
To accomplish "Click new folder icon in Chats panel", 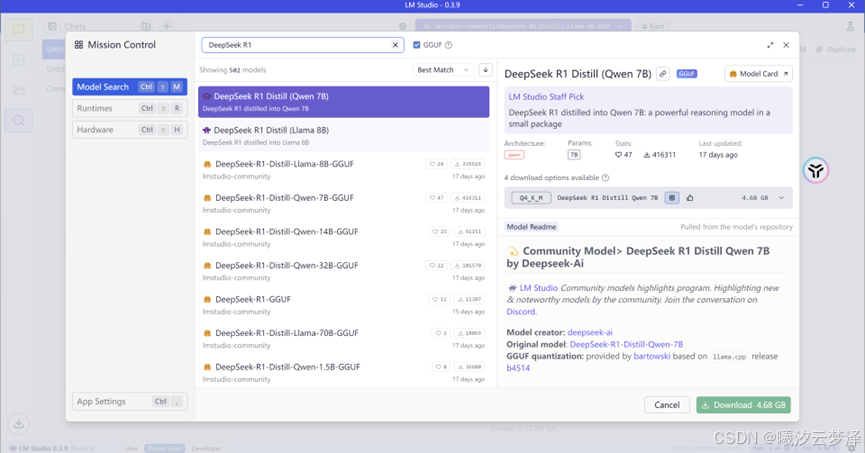I will [146, 26].
